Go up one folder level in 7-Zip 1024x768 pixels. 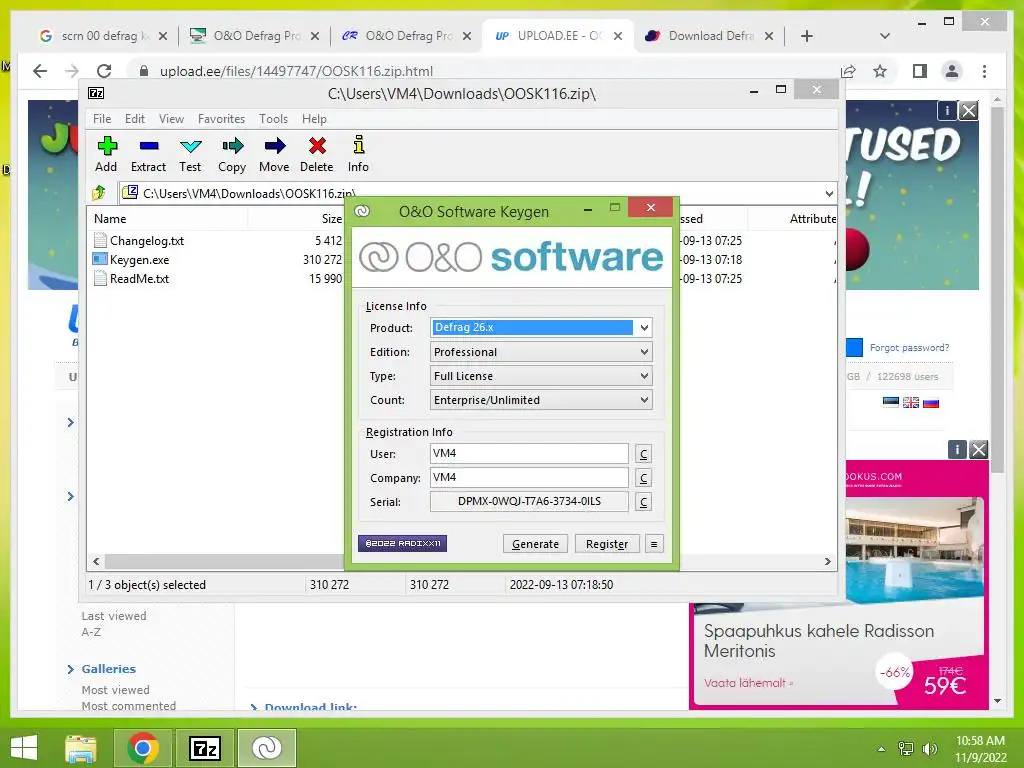click(99, 193)
